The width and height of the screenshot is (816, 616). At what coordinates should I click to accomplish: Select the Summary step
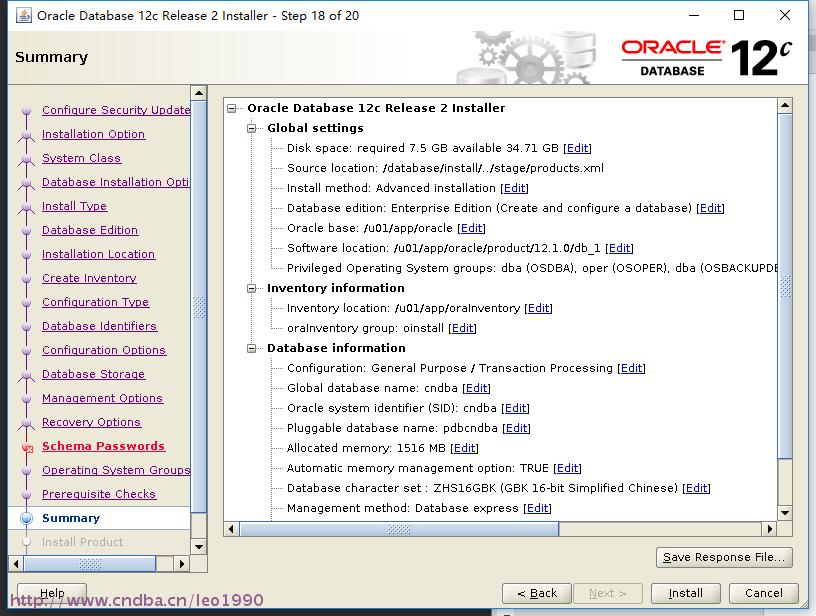[x=71, y=518]
